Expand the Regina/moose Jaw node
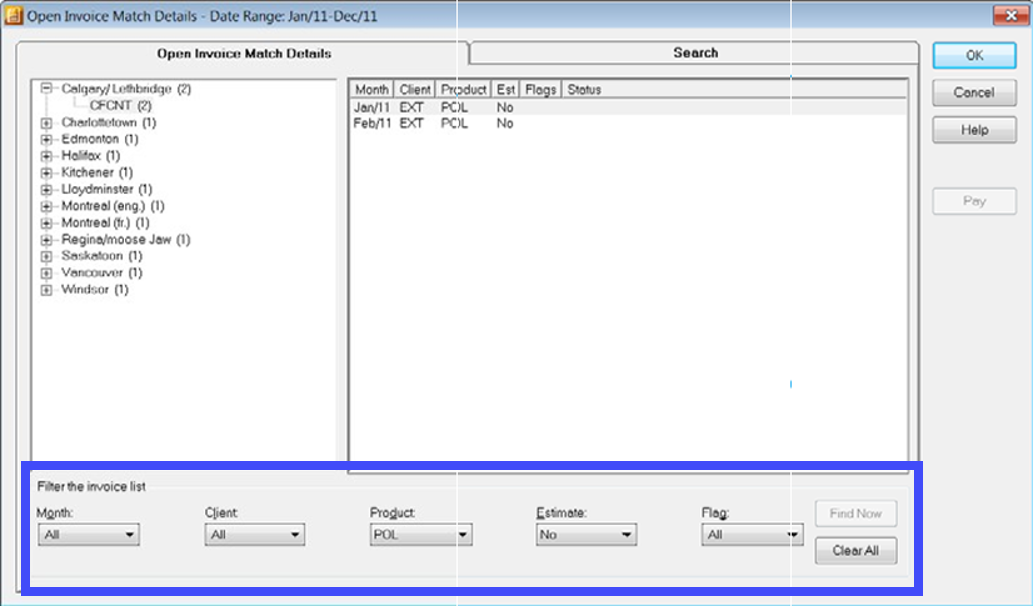The image size is (1033, 606). click(x=46, y=240)
